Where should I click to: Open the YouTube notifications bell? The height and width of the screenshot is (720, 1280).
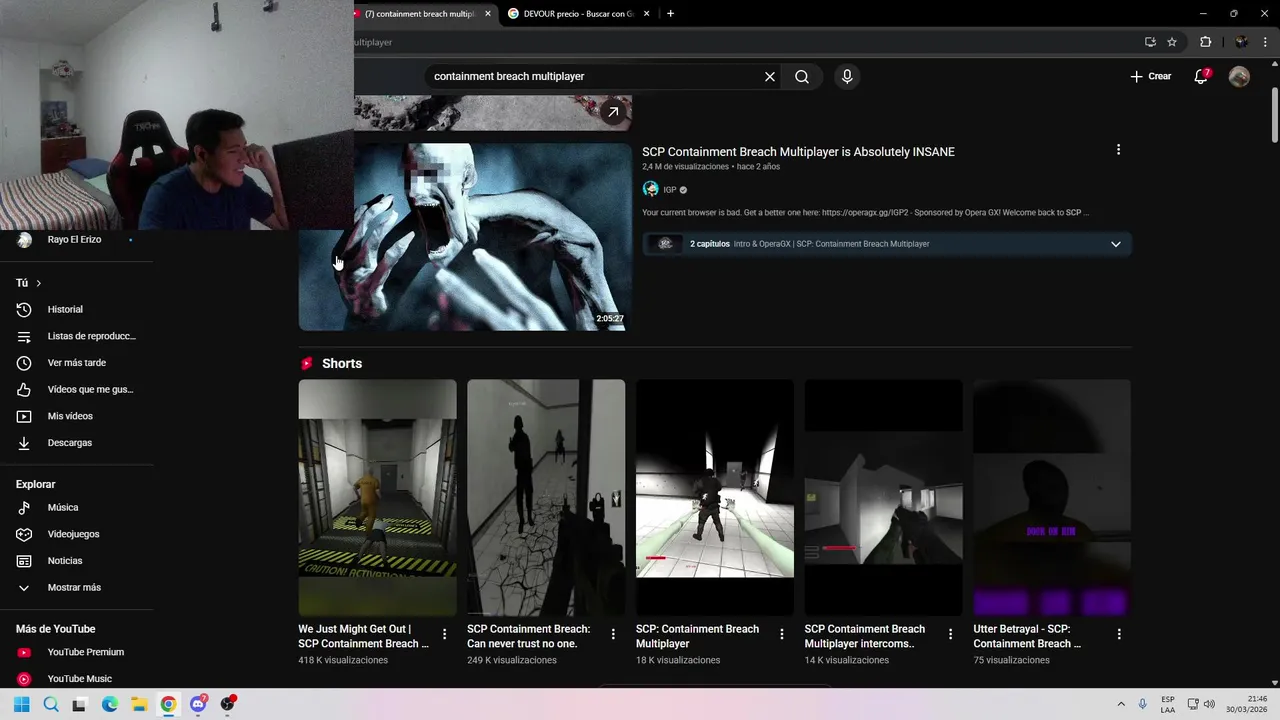(x=1201, y=77)
